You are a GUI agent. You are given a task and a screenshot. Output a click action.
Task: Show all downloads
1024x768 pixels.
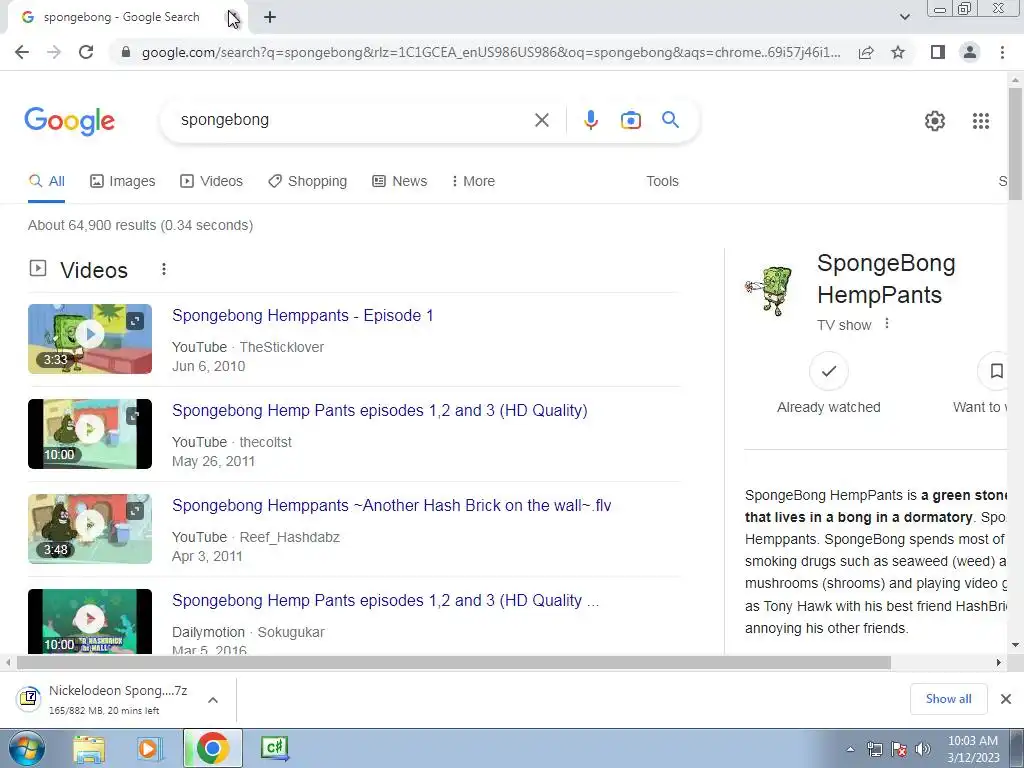[x=948, y=699]
